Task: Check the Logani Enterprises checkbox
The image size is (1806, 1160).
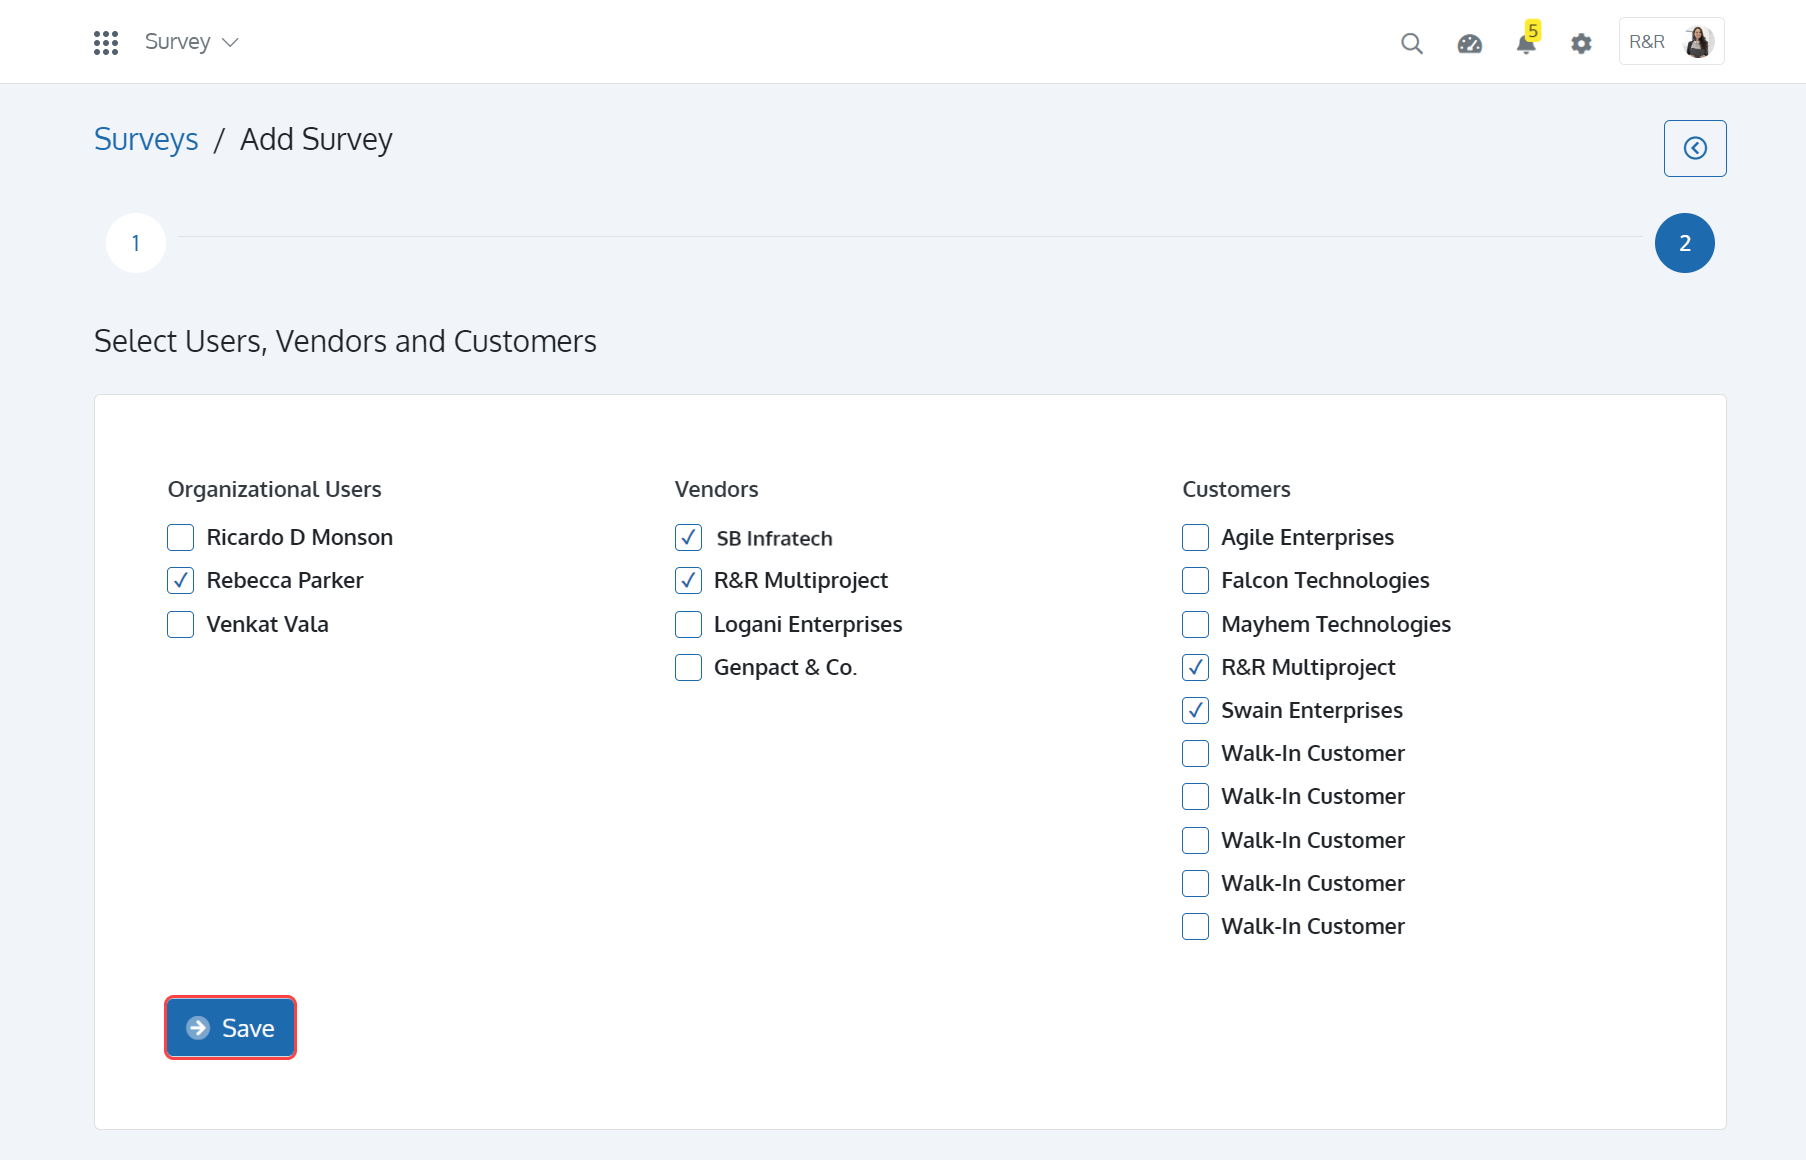Action: 688,624
